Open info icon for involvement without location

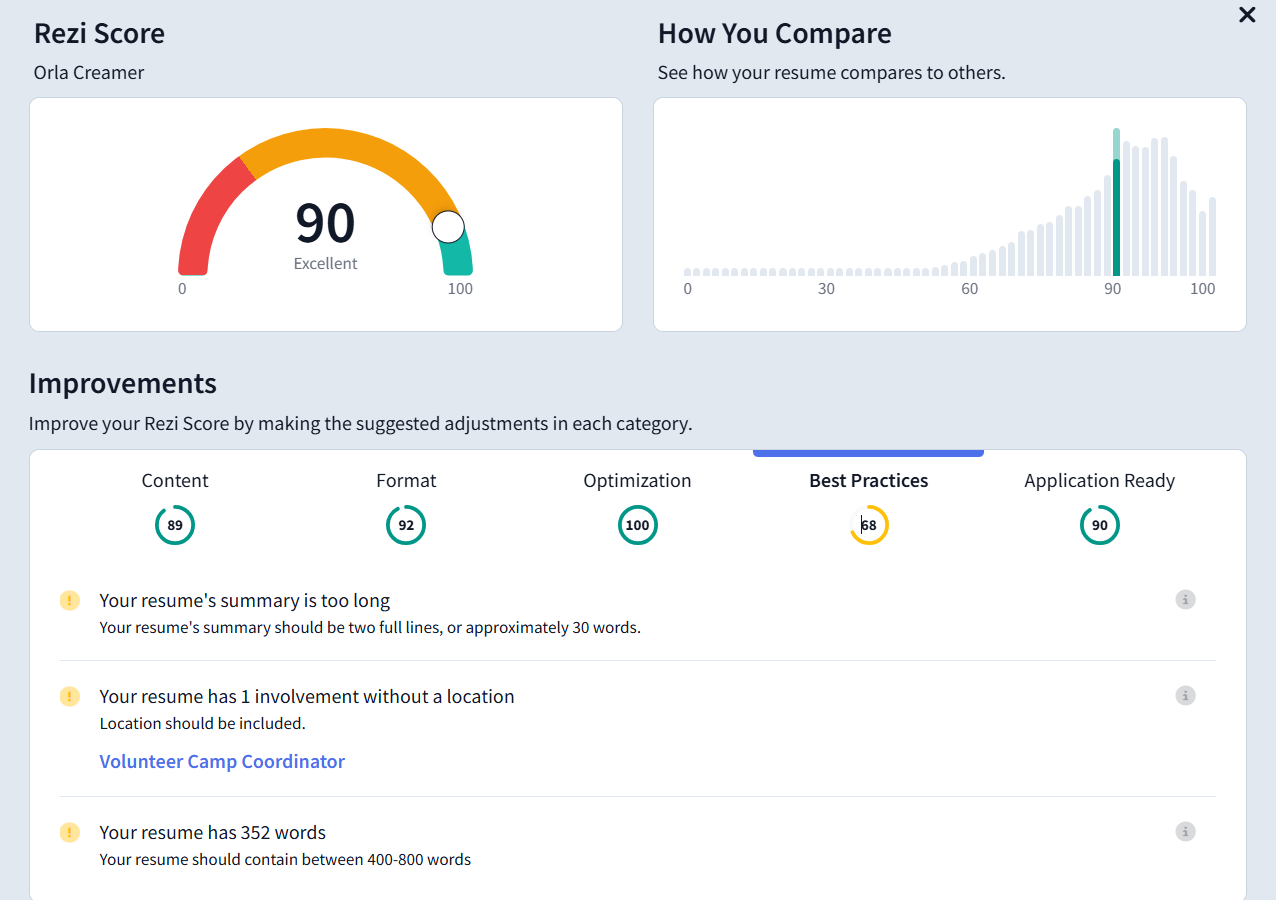[1185, 696]
